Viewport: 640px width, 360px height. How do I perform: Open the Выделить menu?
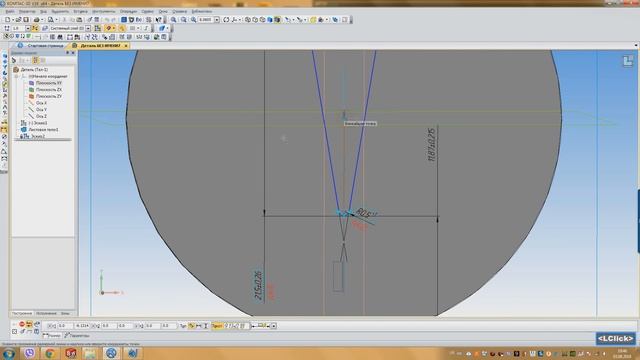click(x=60, y=11)
